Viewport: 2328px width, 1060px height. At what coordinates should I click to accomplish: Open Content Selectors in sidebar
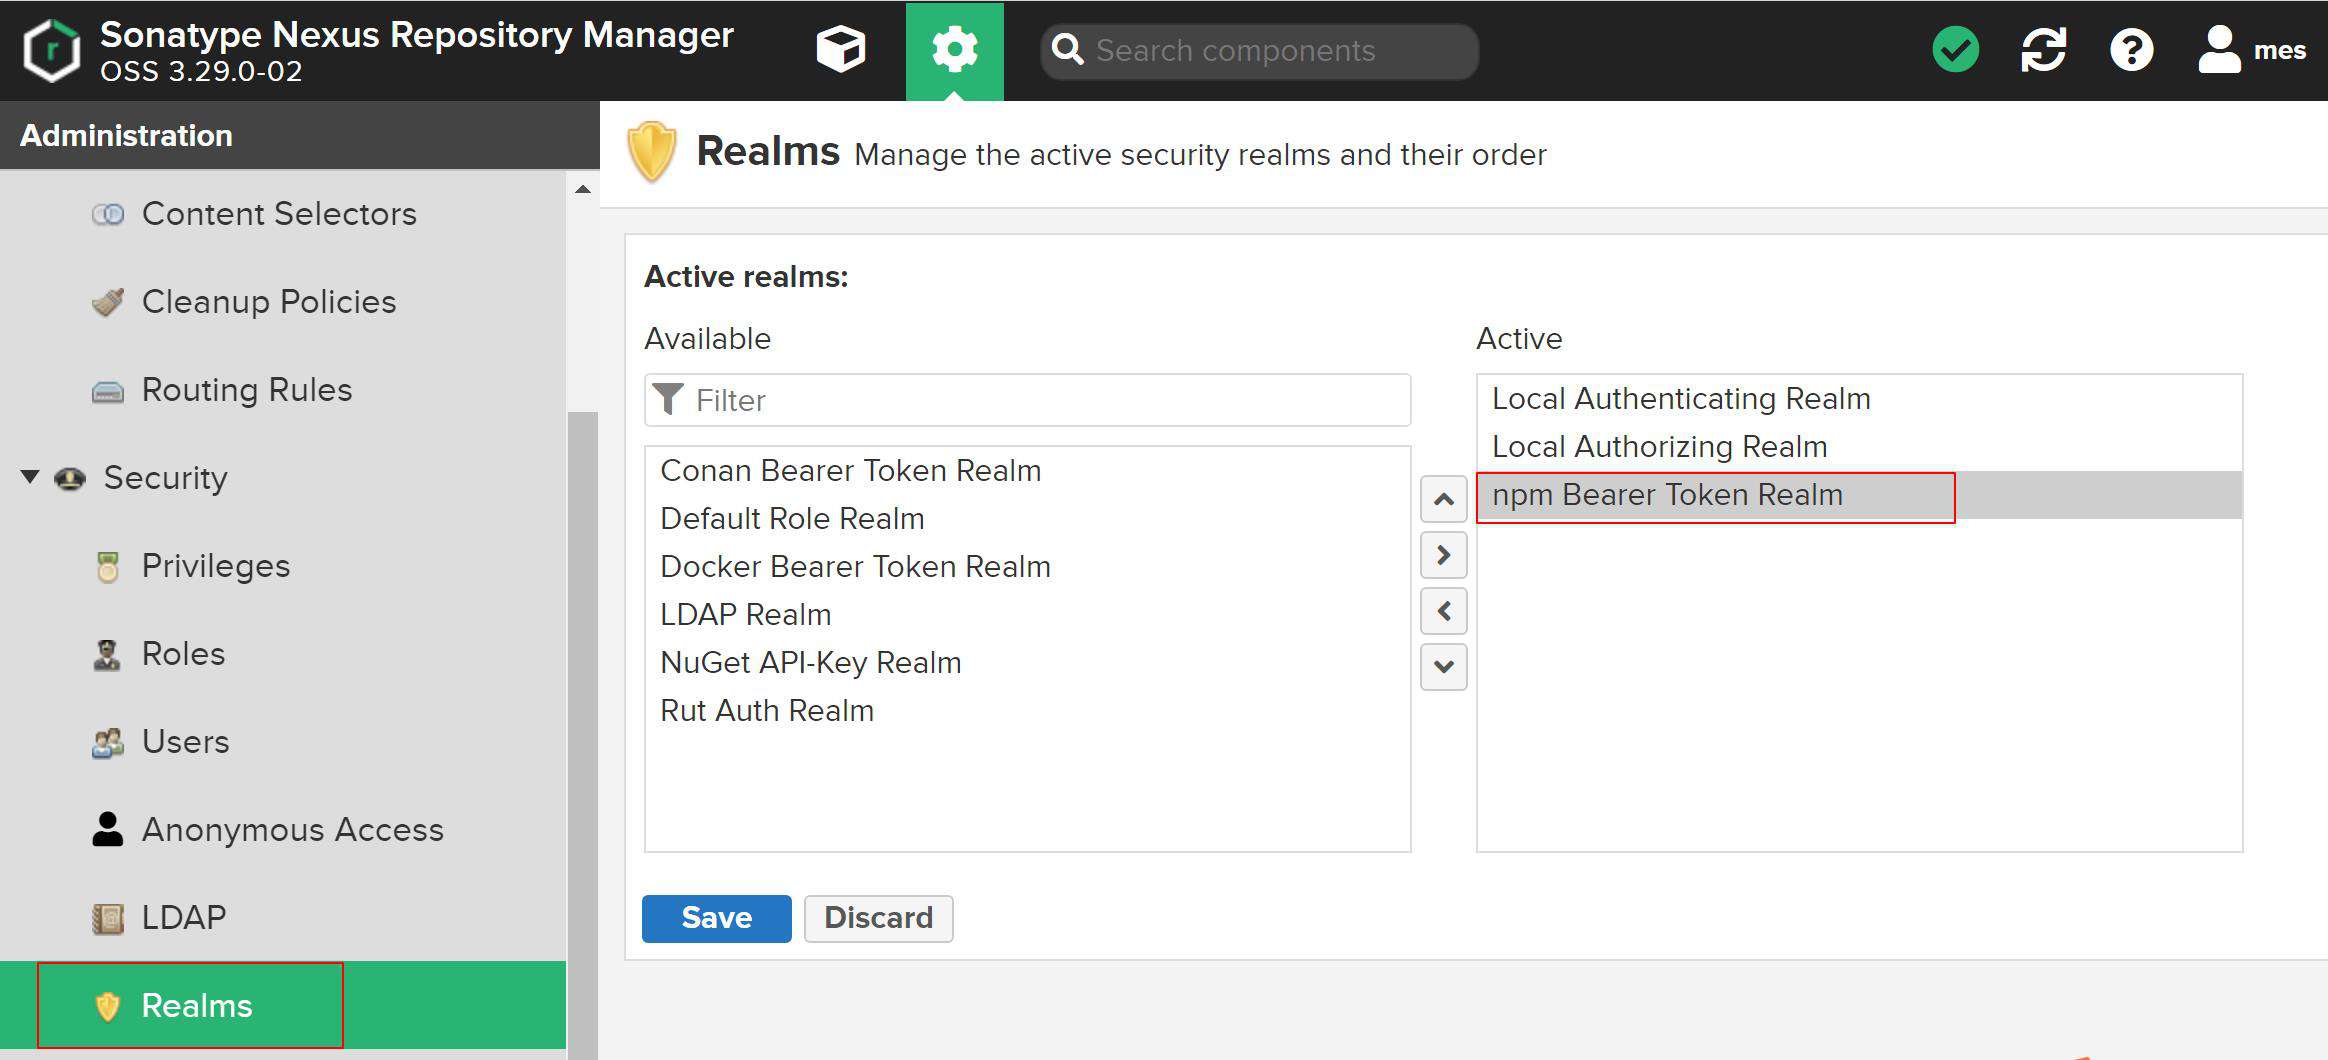tap(283, 214)
